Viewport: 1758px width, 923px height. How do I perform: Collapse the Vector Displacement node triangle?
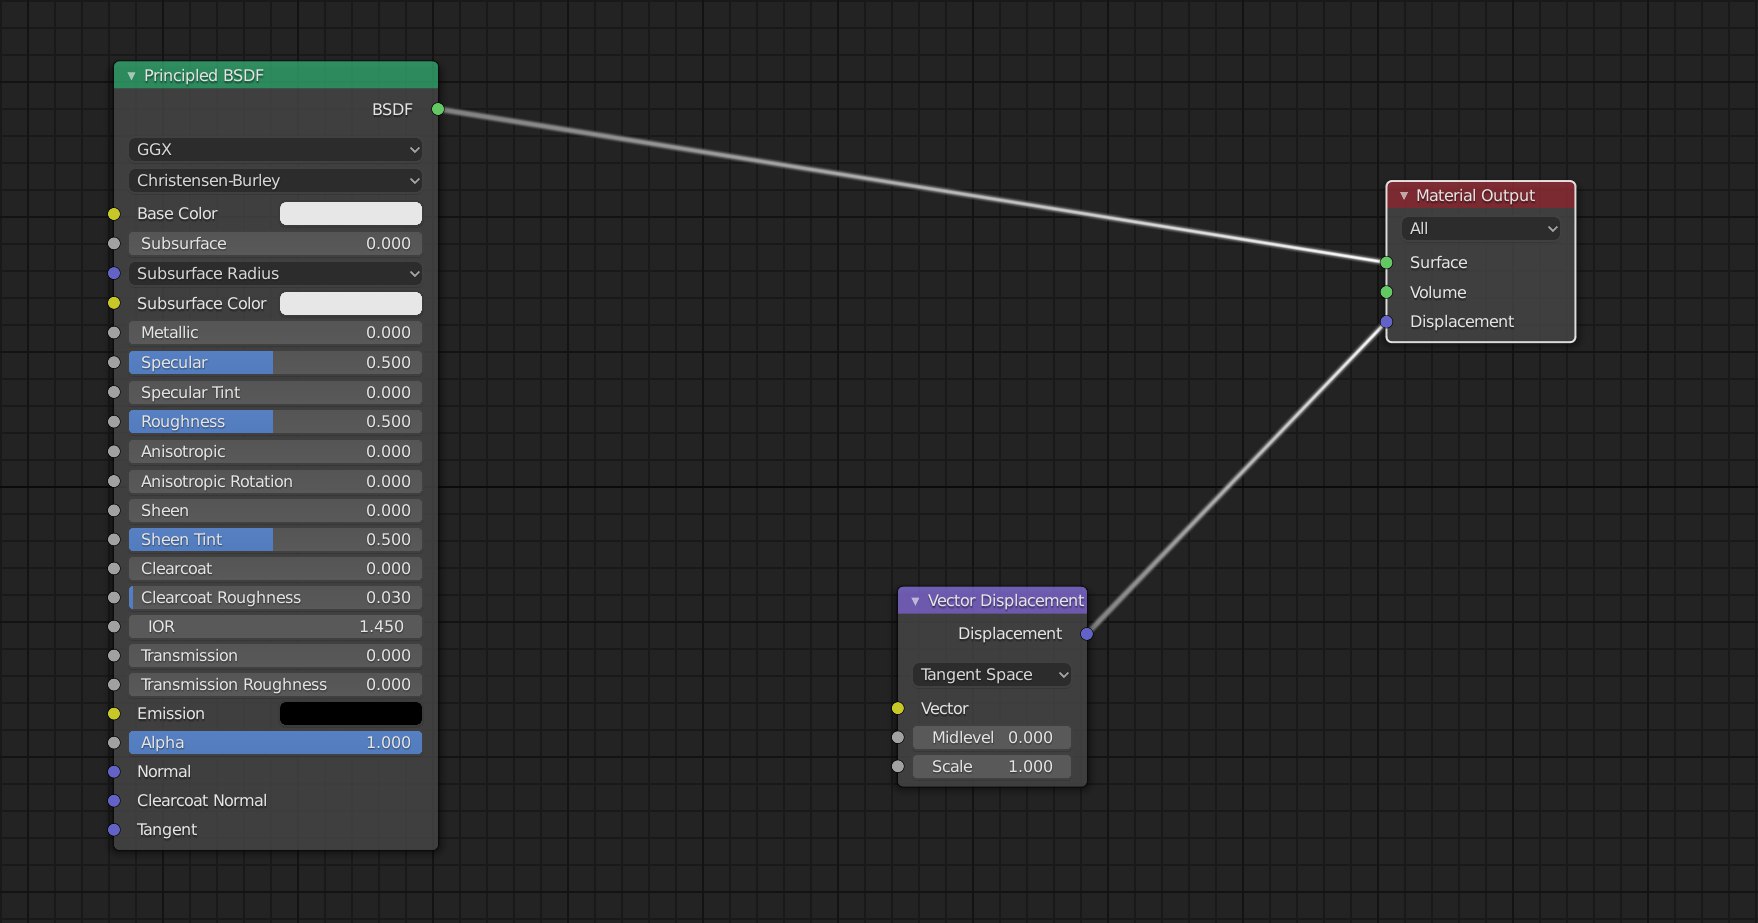point(915,601)
